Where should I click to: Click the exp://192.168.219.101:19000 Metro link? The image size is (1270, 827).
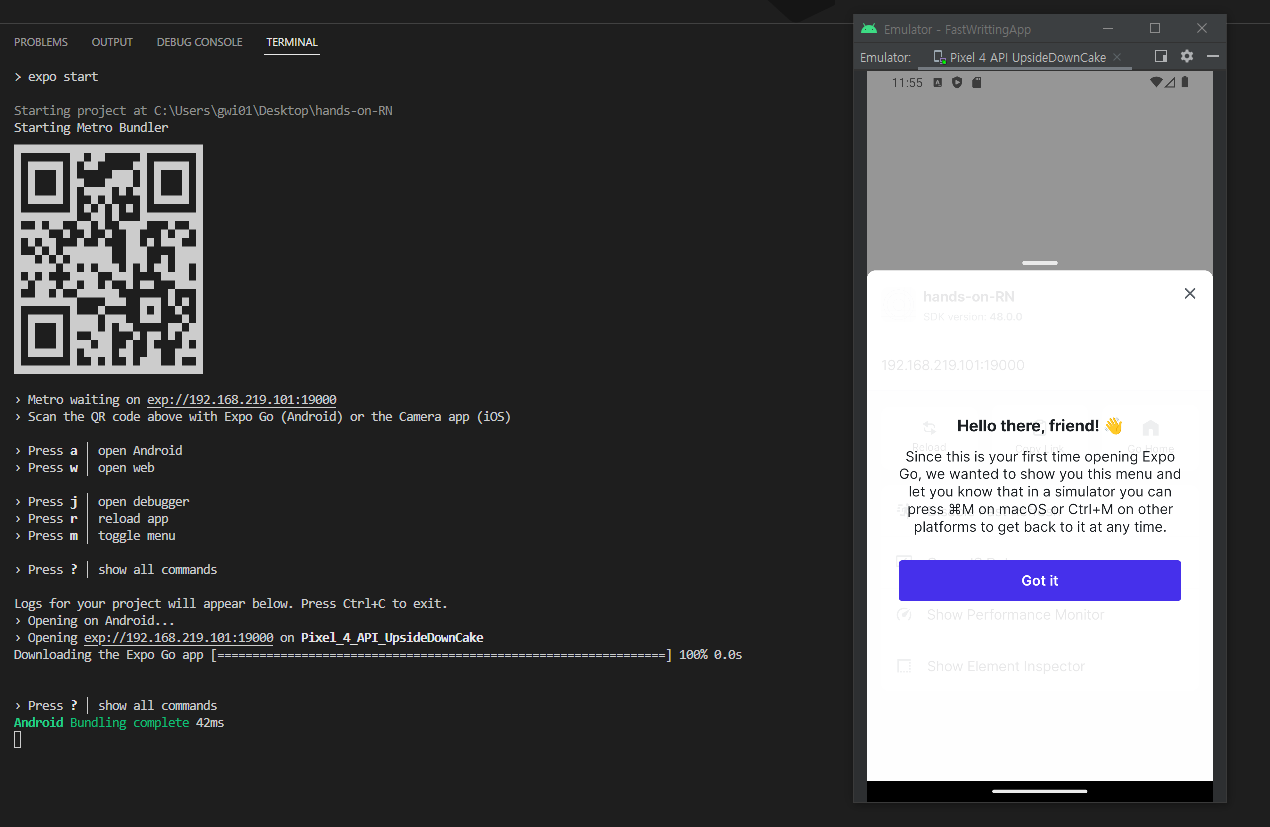tap(241, 399)
